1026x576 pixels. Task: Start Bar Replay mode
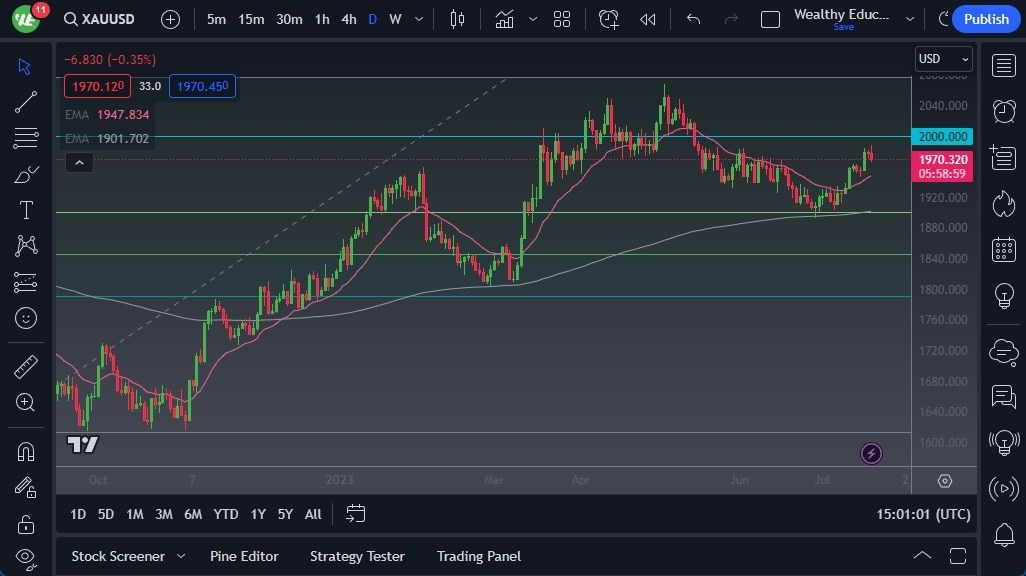click(647, 19)
